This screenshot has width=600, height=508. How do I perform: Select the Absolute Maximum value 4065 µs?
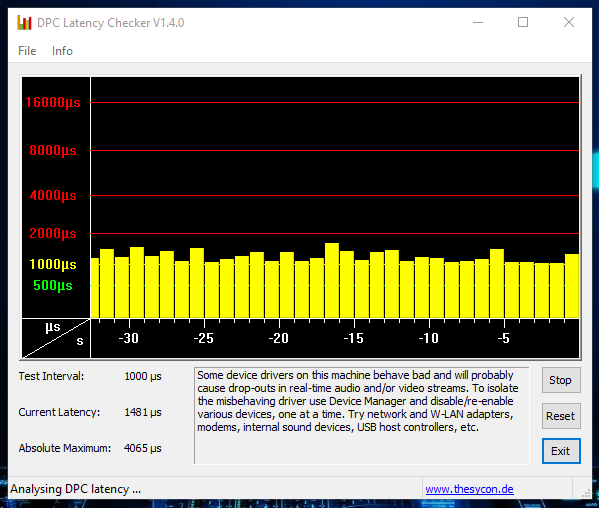point(143,448)
